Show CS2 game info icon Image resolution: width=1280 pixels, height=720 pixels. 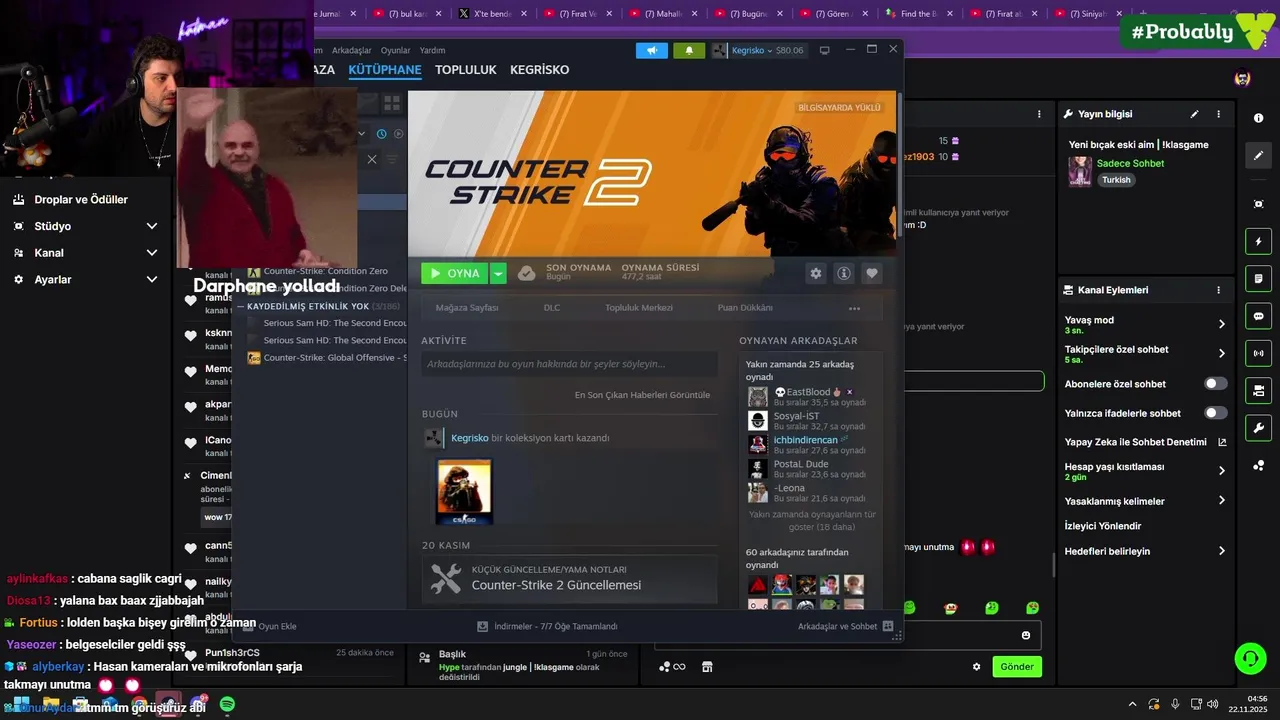[844, 273]
